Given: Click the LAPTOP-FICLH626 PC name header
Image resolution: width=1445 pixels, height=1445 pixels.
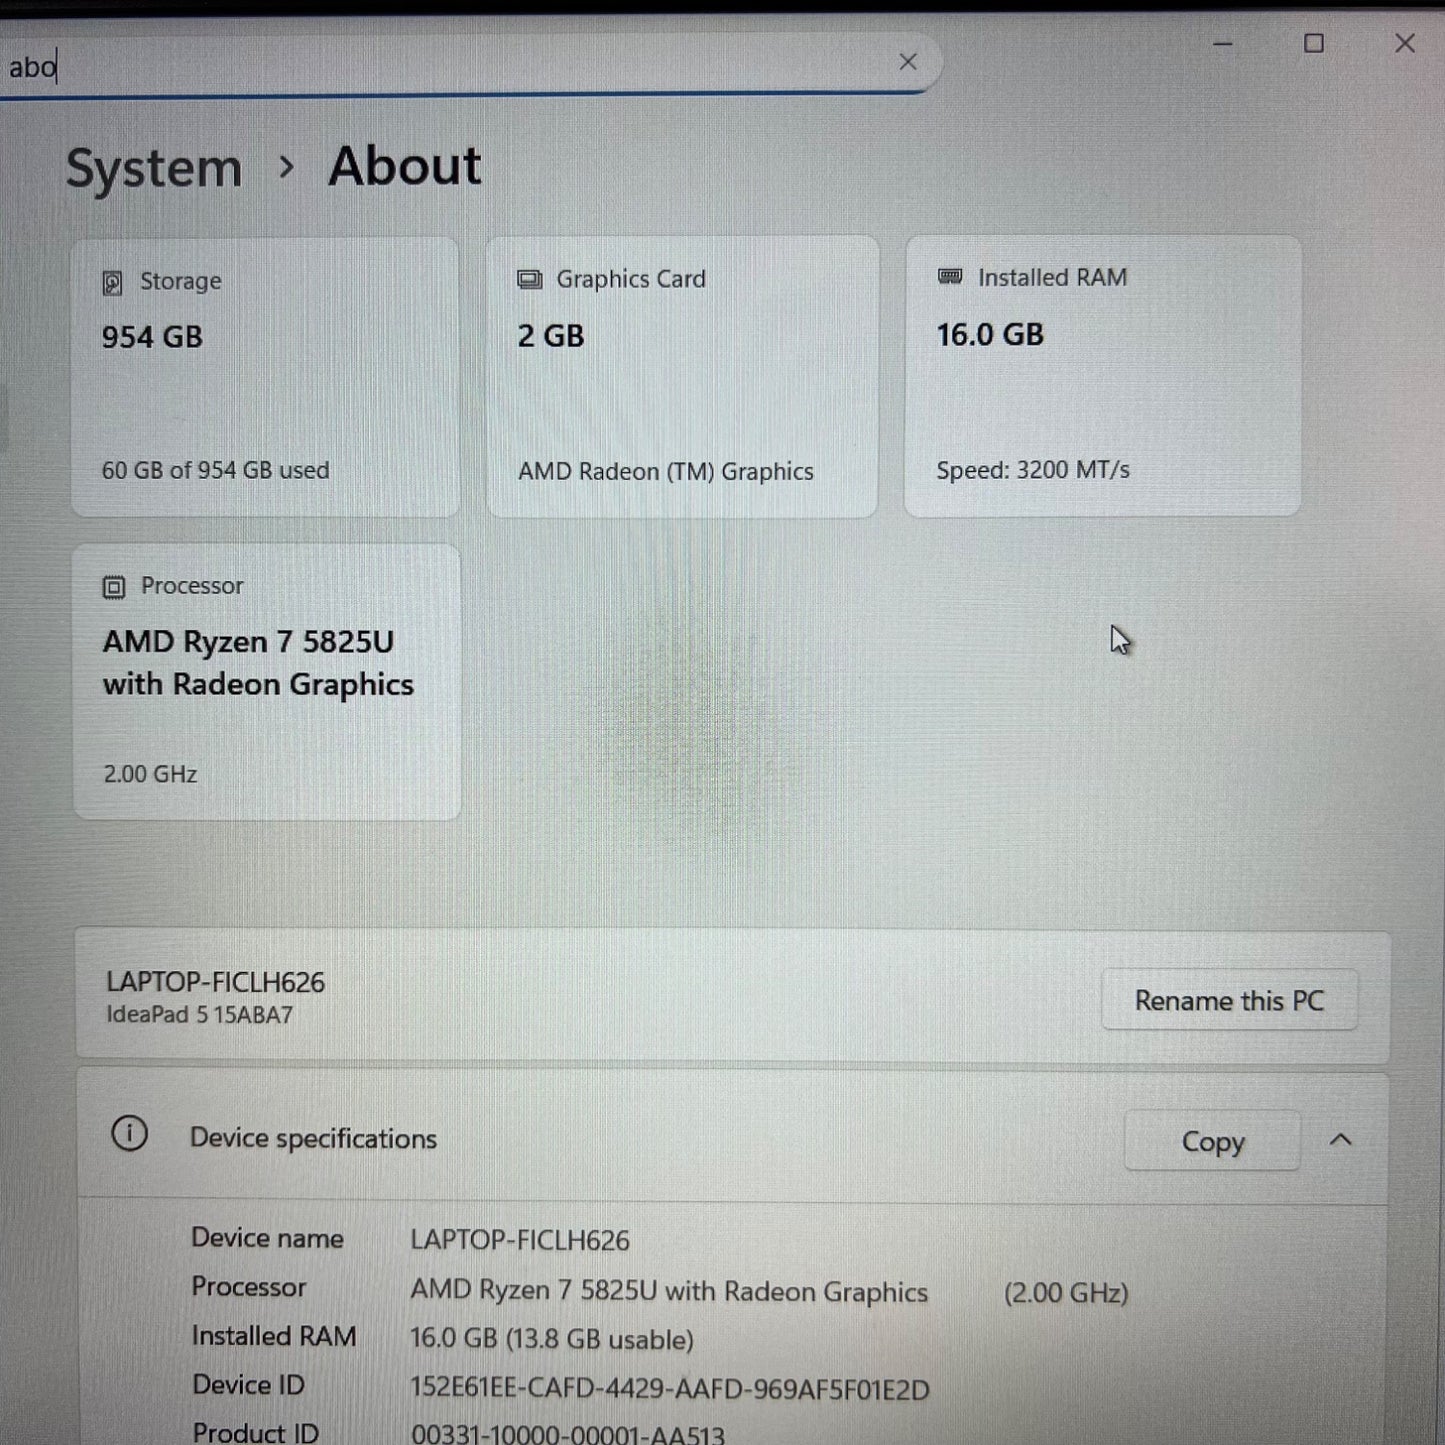Looking at the screenshot, I should tap(215, 982).
